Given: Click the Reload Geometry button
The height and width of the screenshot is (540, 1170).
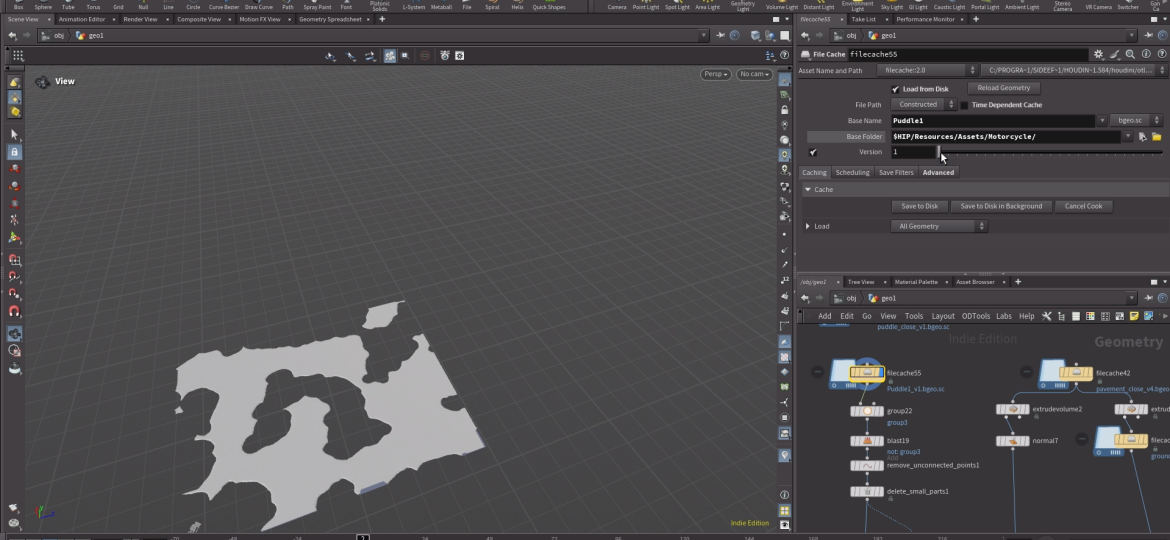Looking at the screenshot, I should 1003,88.
